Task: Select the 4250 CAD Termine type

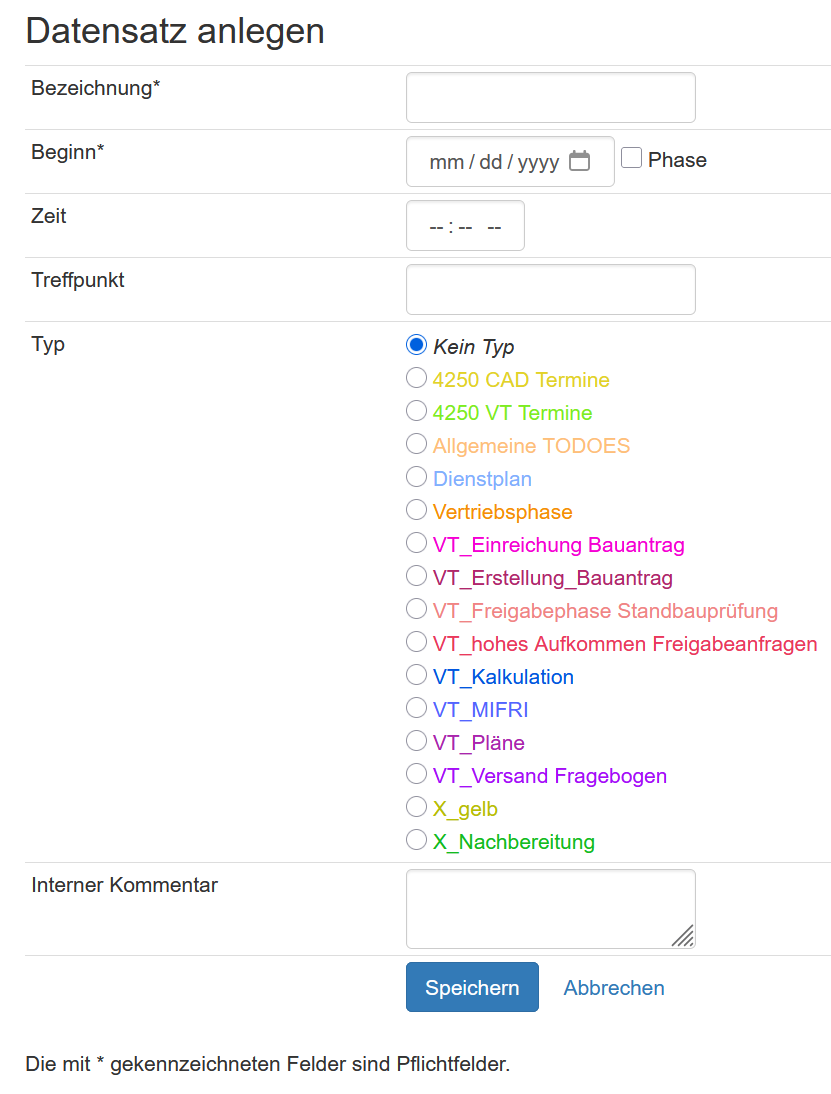Action: coord(416,377)
